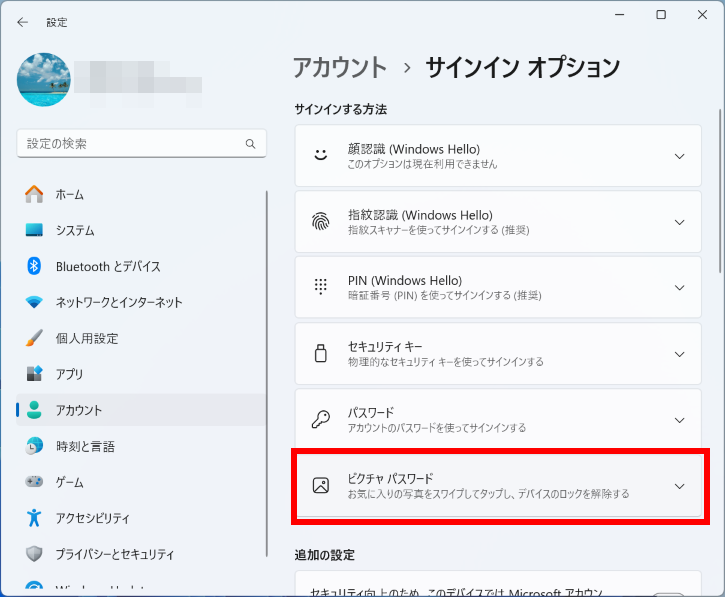Click the fingerprint icon

click(321, 222)
